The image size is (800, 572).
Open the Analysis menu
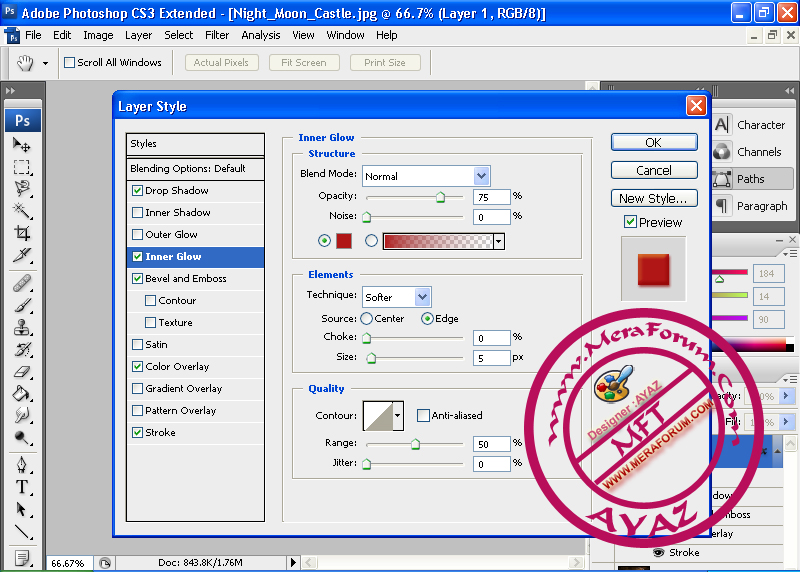(261, 35)
